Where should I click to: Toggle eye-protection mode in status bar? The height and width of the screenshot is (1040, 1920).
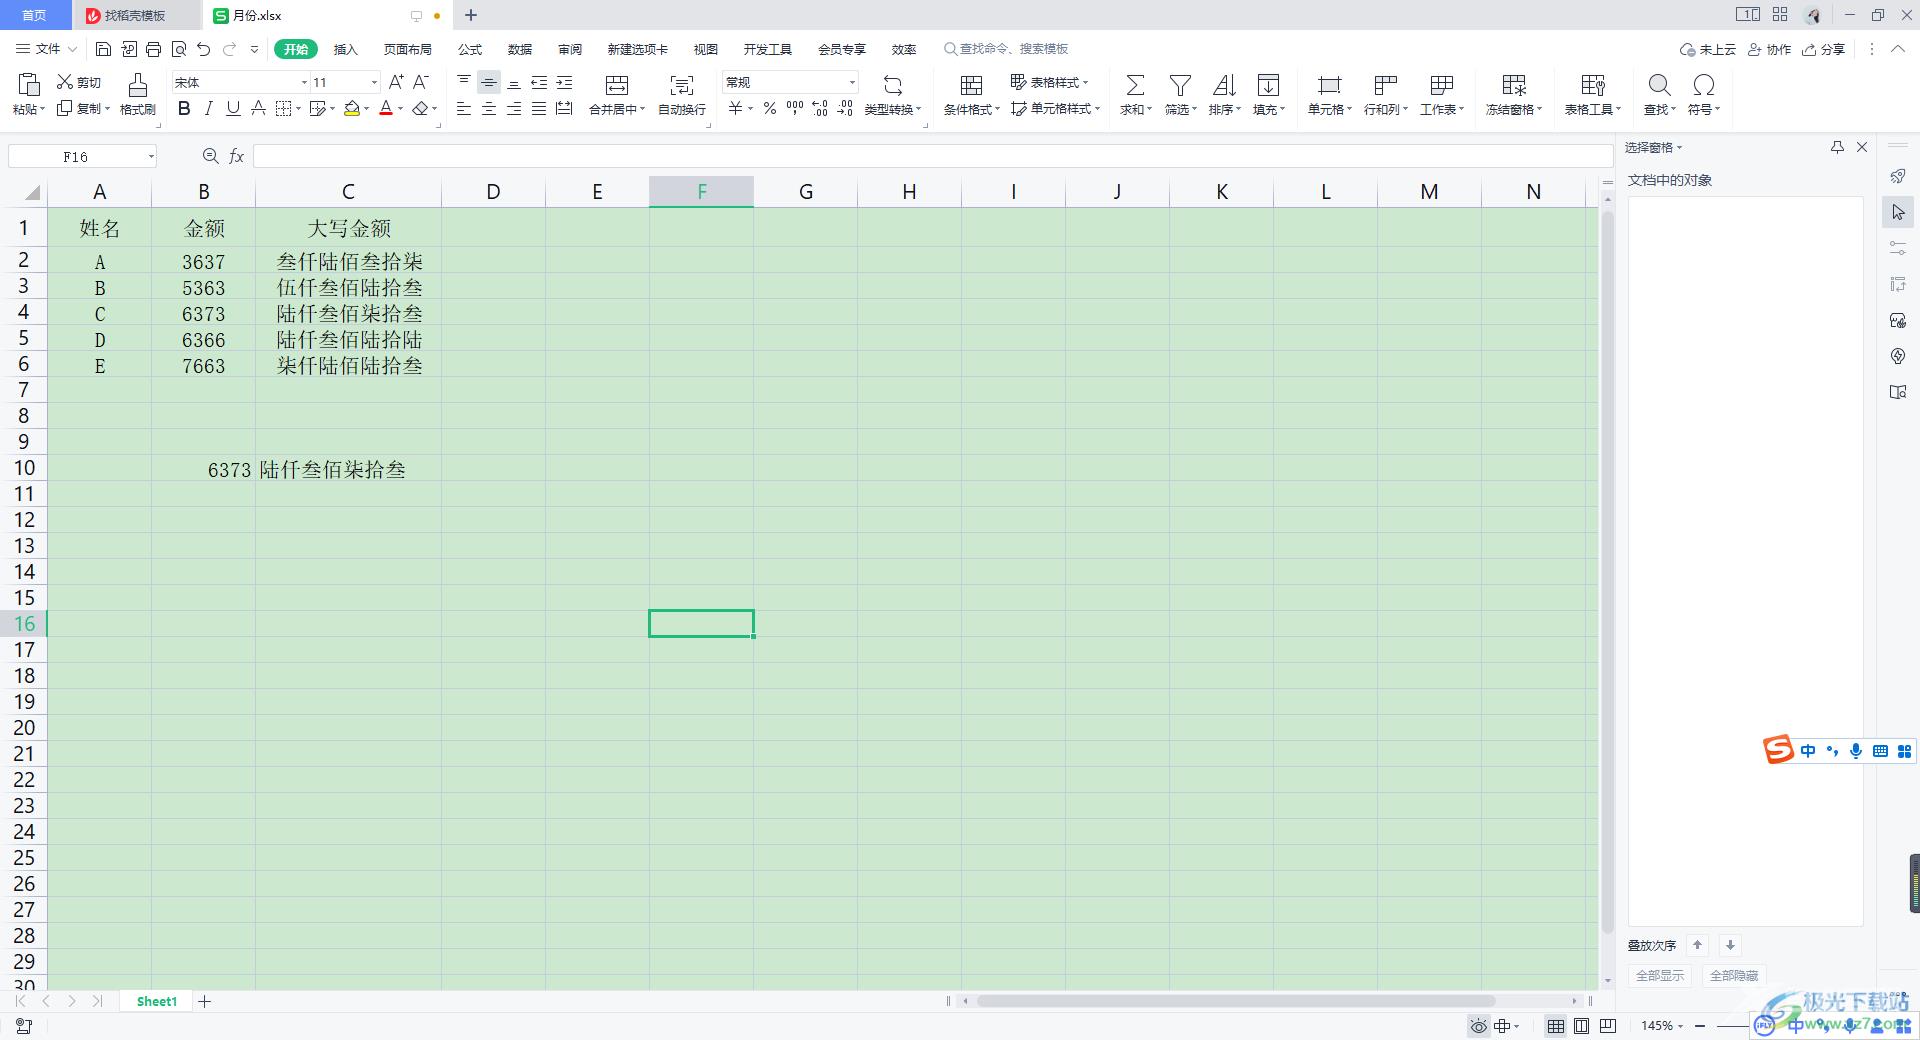pyautogui.click(x=1478, y=1026)
